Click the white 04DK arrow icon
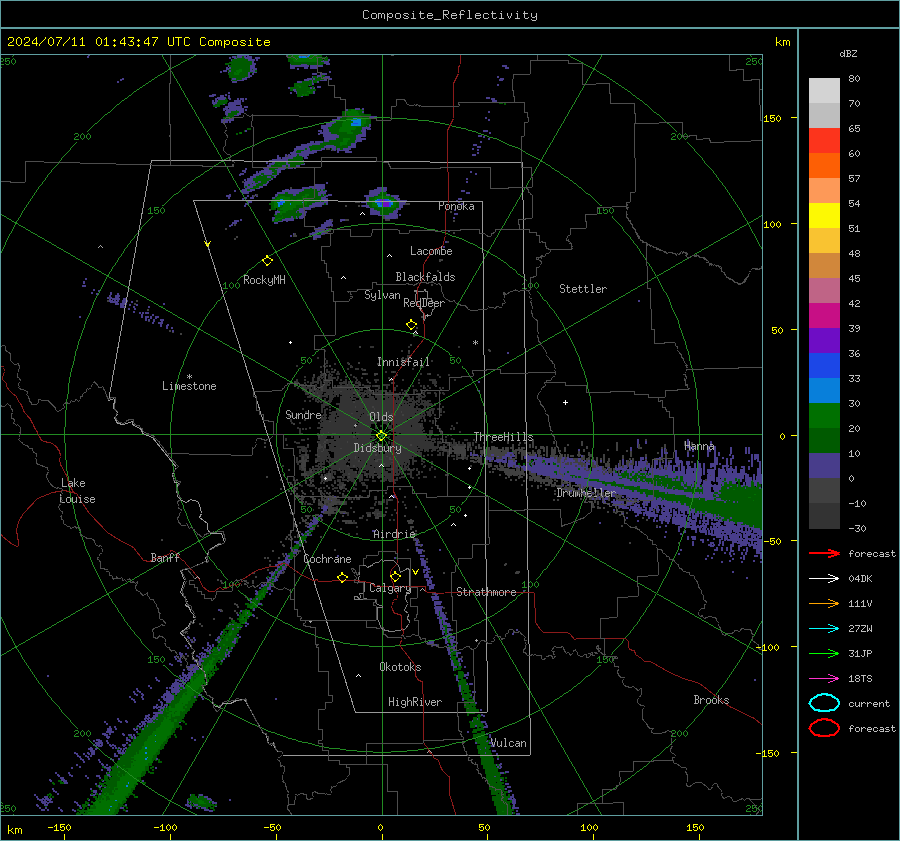 tap(824, 579)
